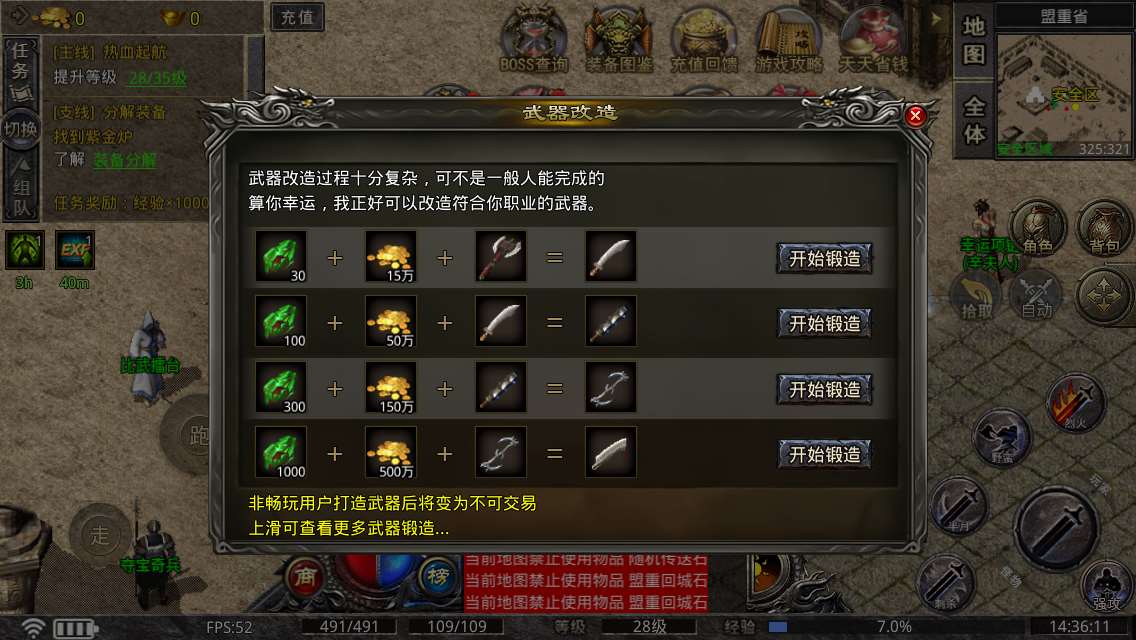The image size is (1136, 640).
Task: Open the BOSS查询 icon
Action: click(534, 38)
